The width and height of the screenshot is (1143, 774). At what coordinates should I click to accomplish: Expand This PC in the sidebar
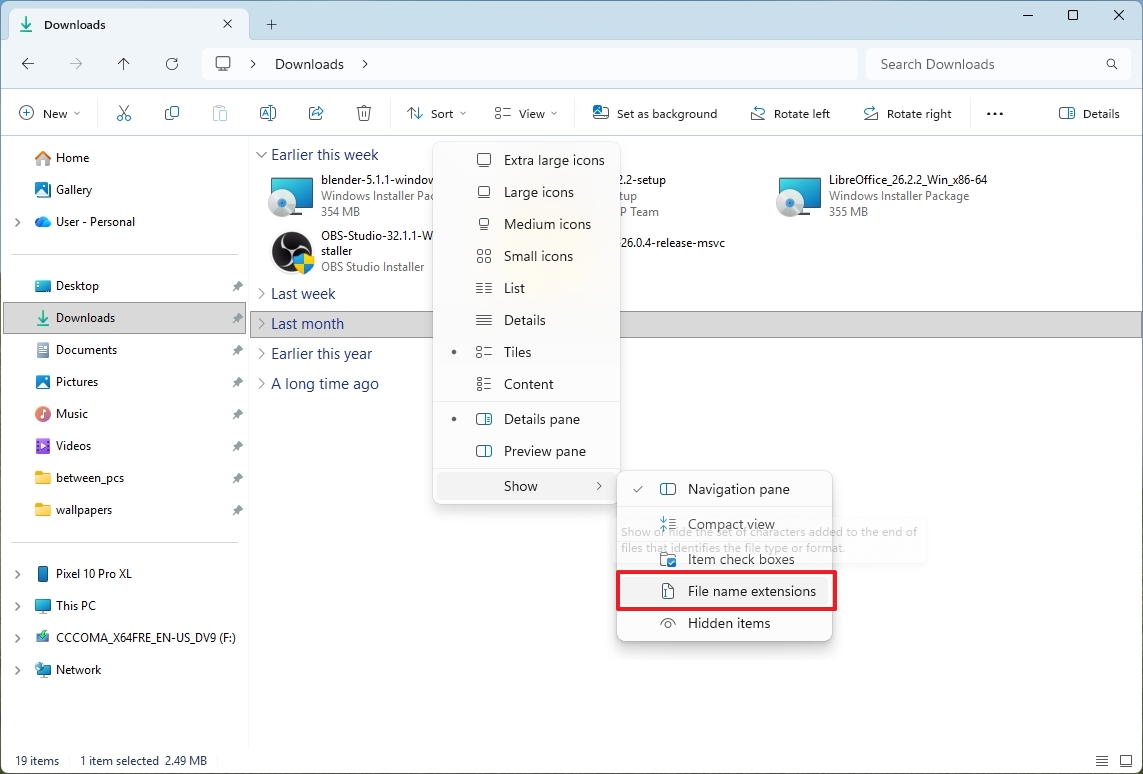tap(17, 605)
